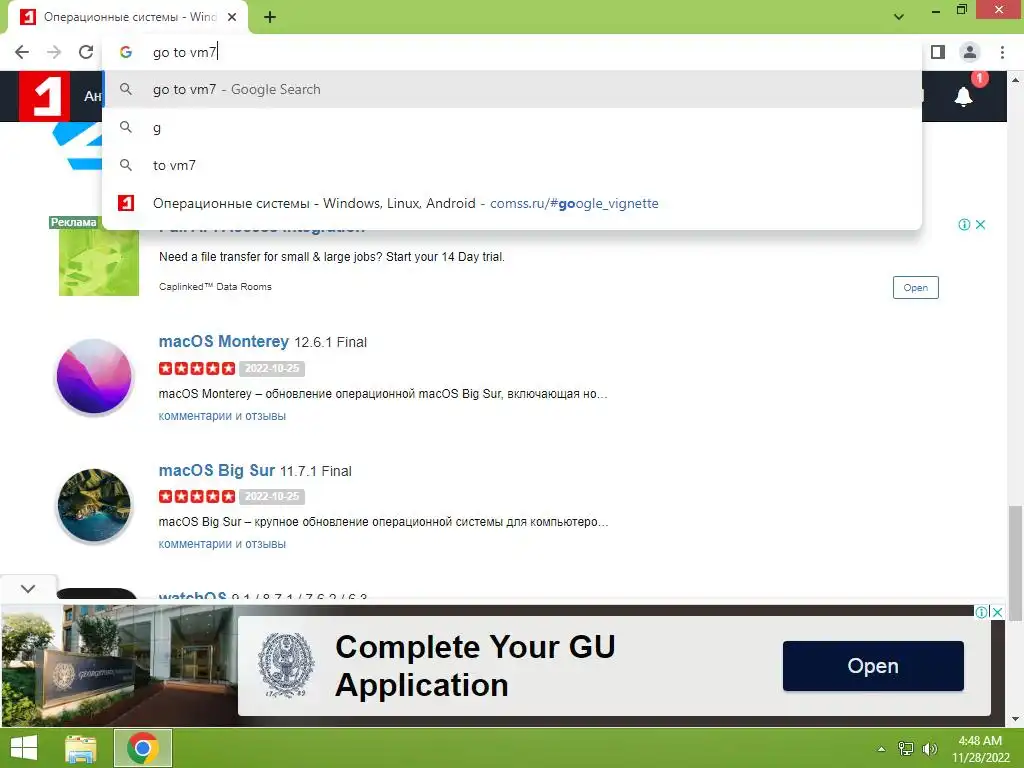Select the 'to vm7' search suggestion

(512, 165)
